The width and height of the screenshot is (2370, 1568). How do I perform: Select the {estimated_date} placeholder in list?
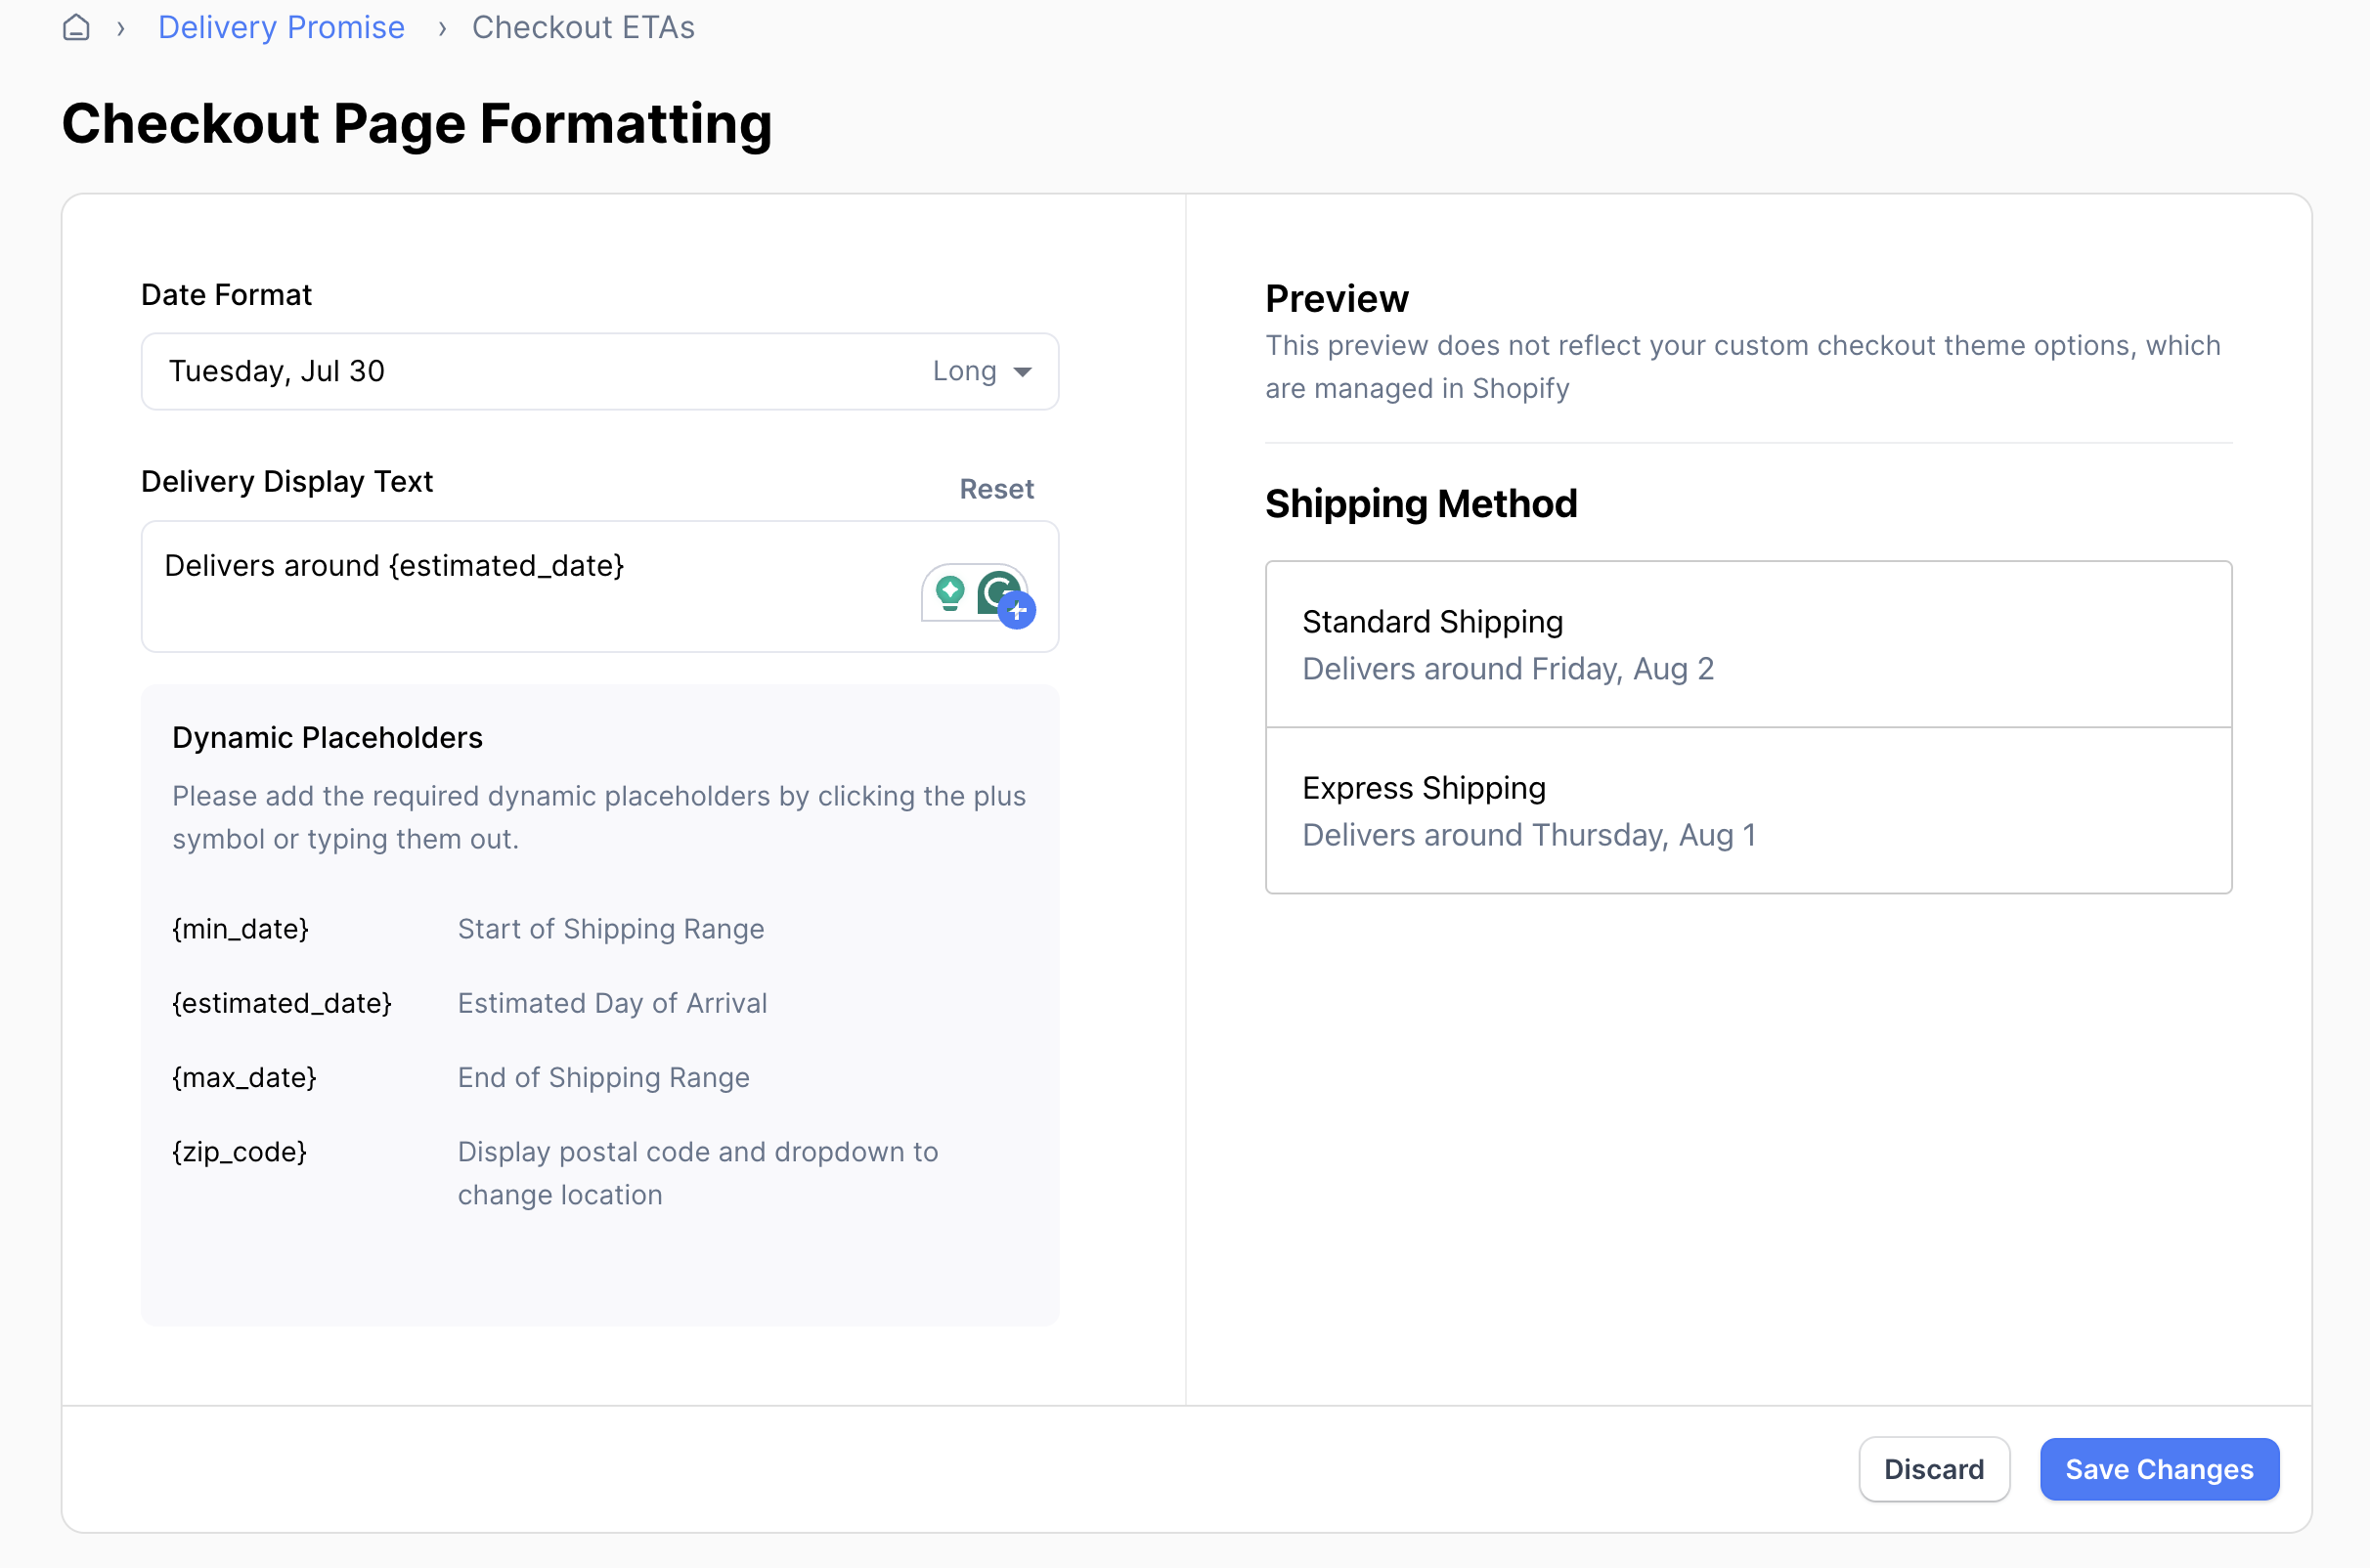[x=282, y=1003]
